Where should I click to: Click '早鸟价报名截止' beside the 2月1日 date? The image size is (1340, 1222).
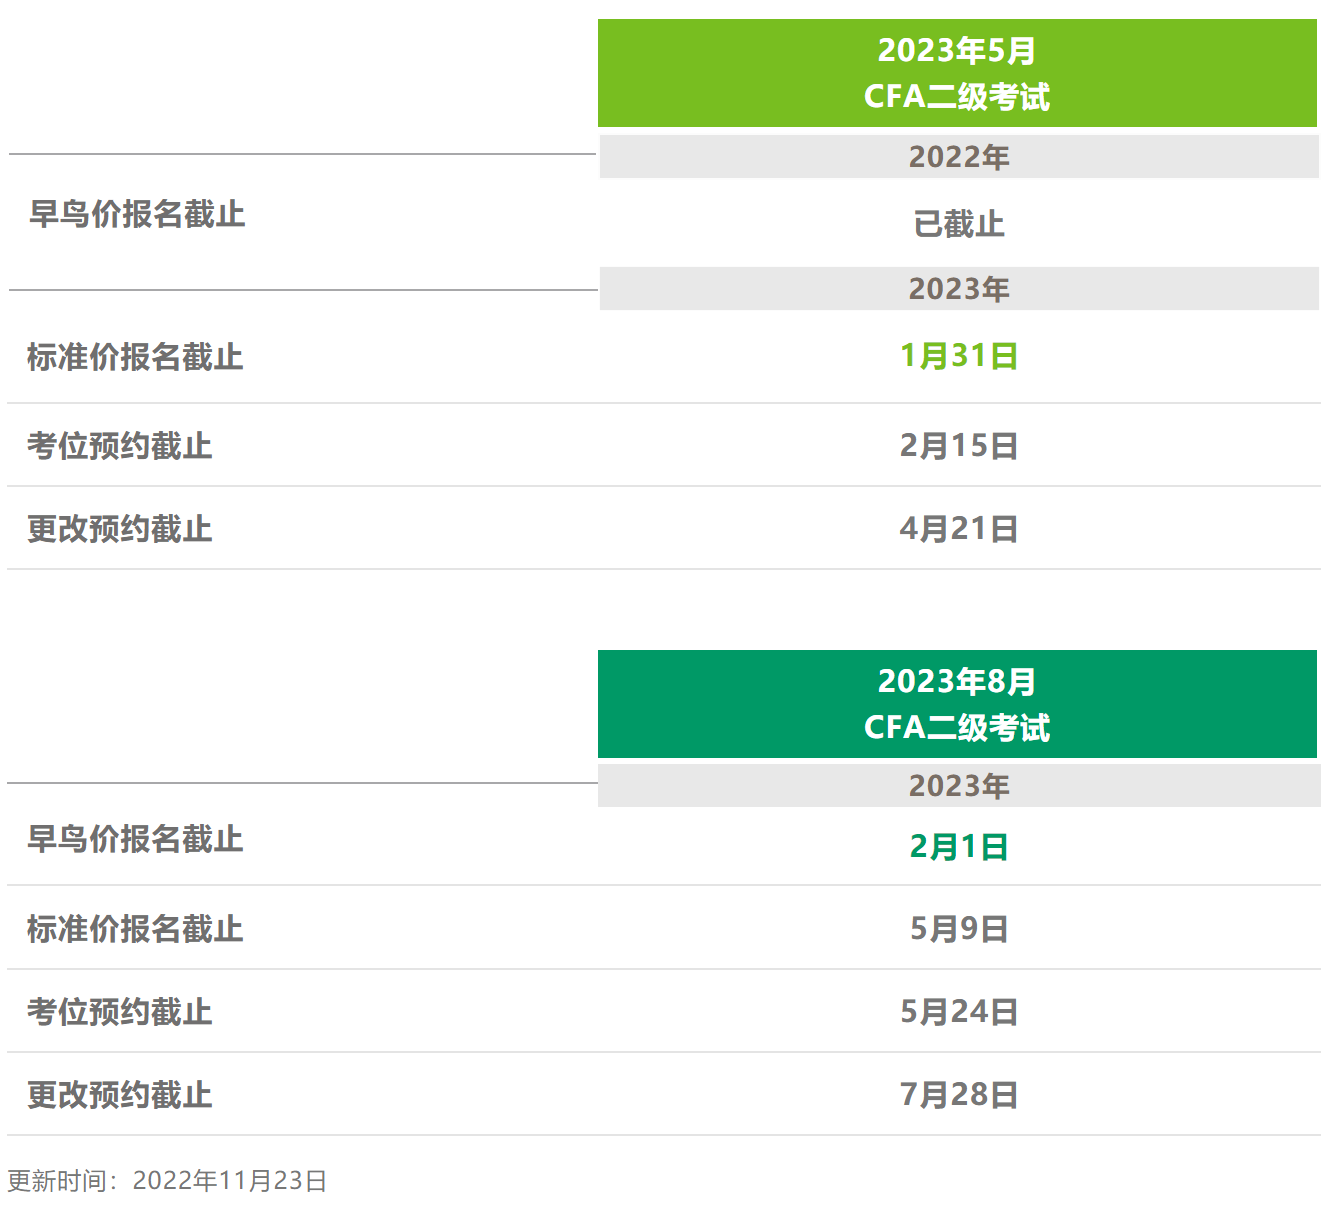[x=135, y=839]
